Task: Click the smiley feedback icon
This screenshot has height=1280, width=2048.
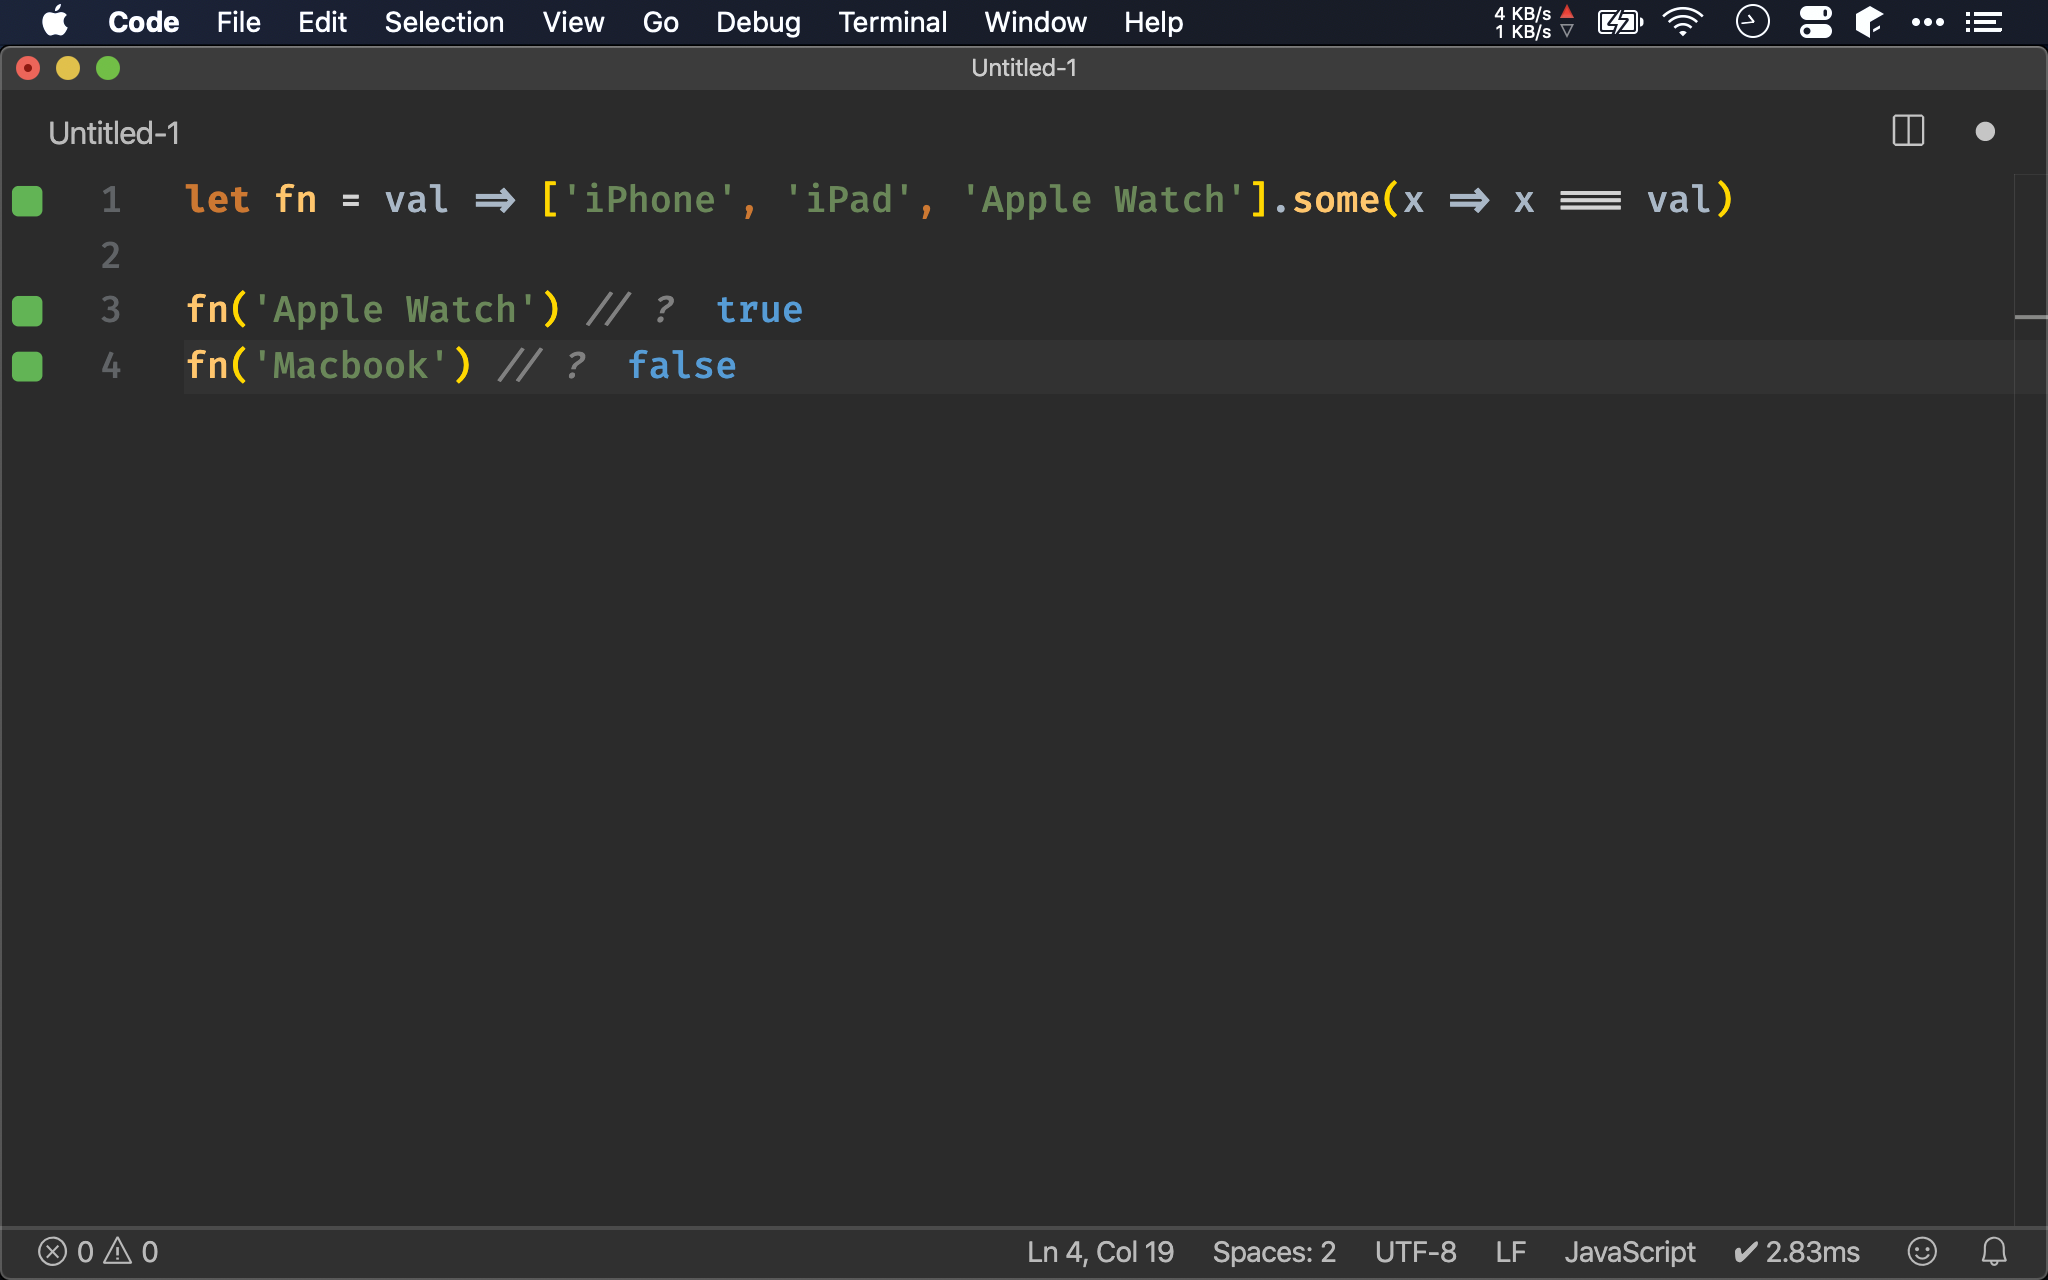Action: (x=1922, y=1252)
